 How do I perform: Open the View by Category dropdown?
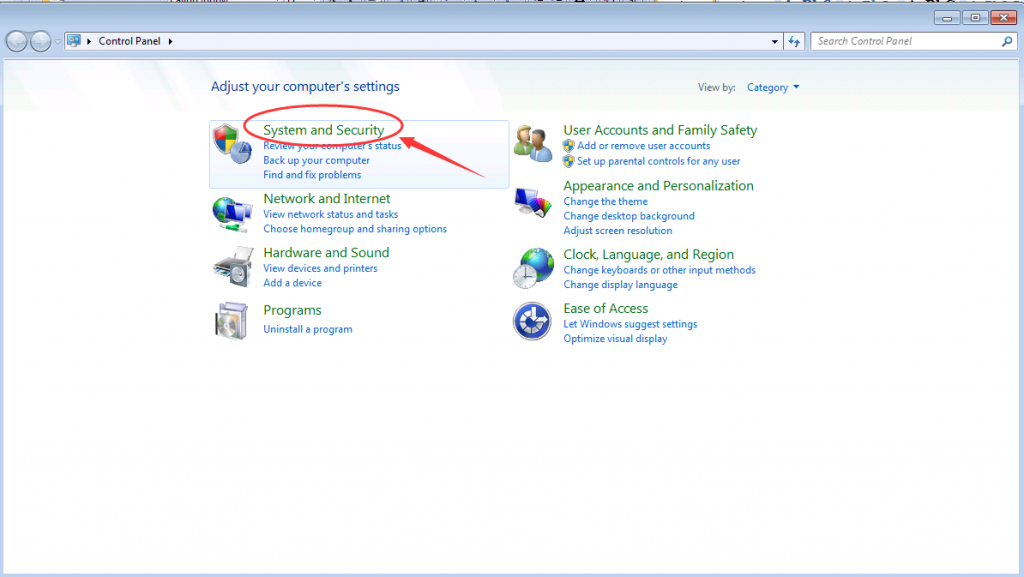773,87
